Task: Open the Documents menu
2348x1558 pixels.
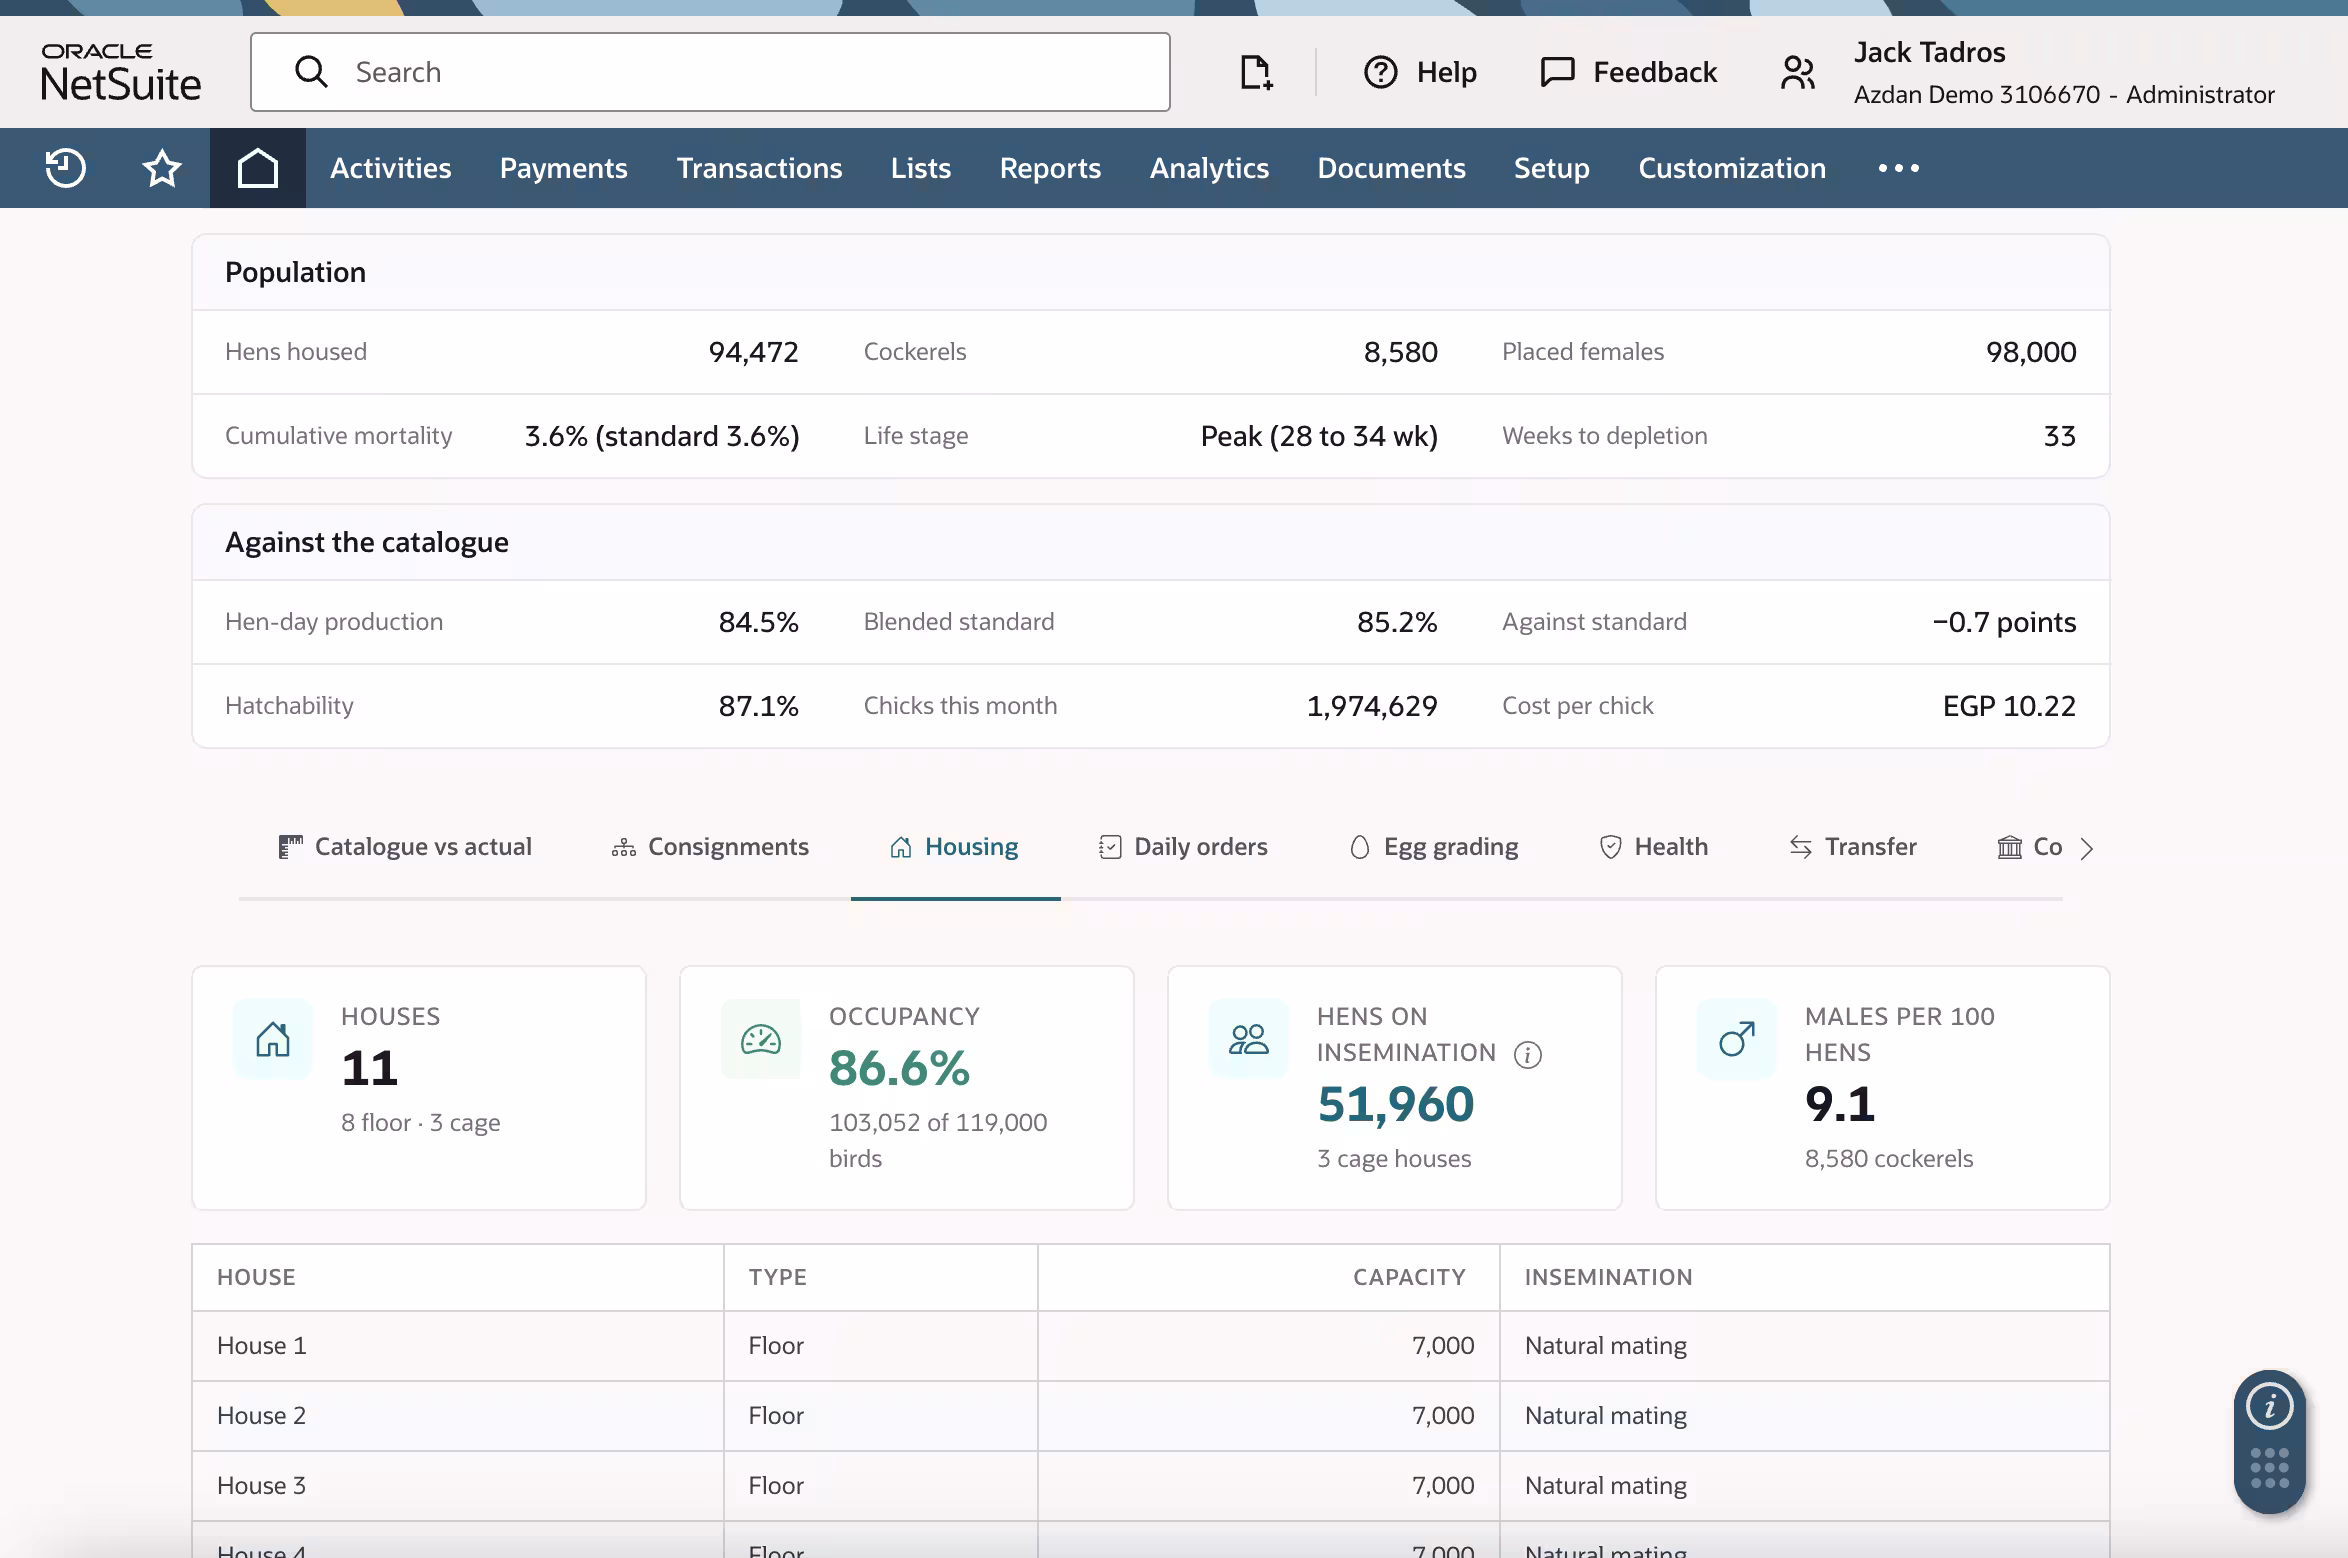Action: pos(1392,168)
